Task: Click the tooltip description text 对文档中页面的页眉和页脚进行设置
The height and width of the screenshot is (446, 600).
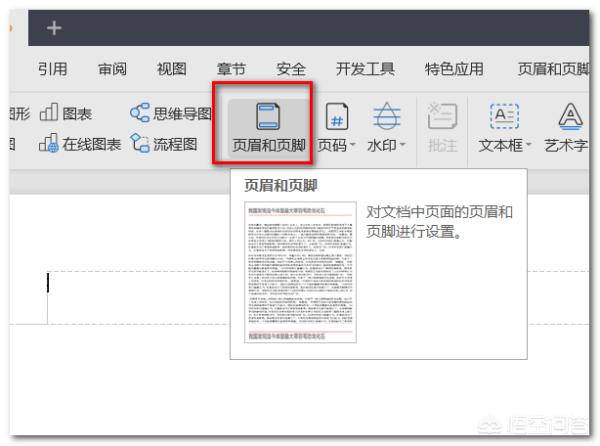Action: pyautogui.click(x=439, y=221)
